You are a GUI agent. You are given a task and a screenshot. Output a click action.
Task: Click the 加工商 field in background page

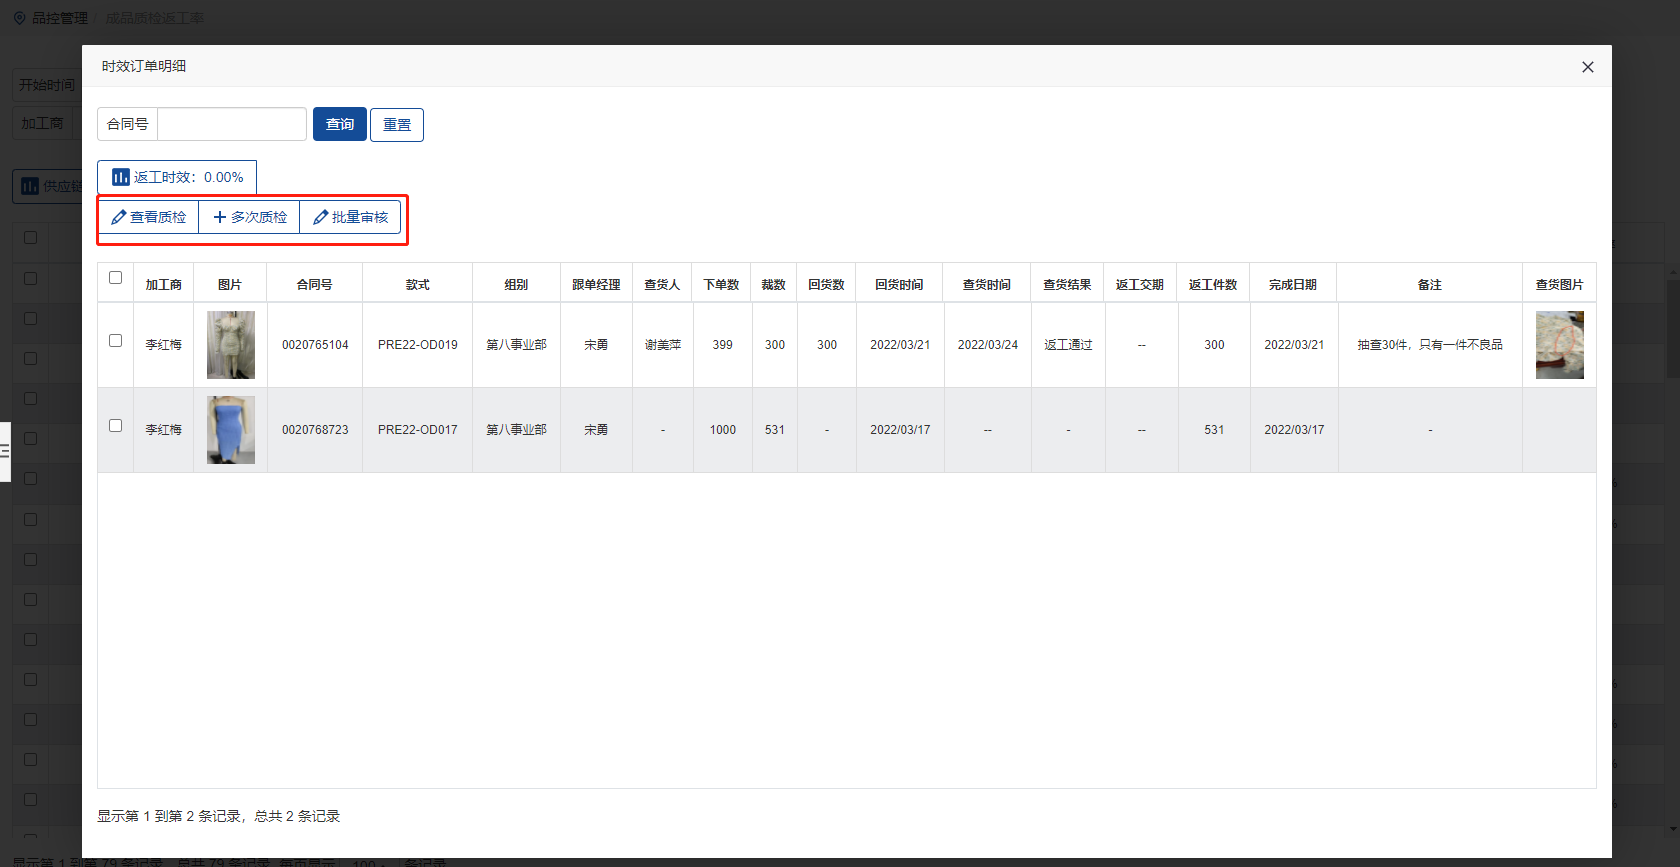click(x=46, y=123)
